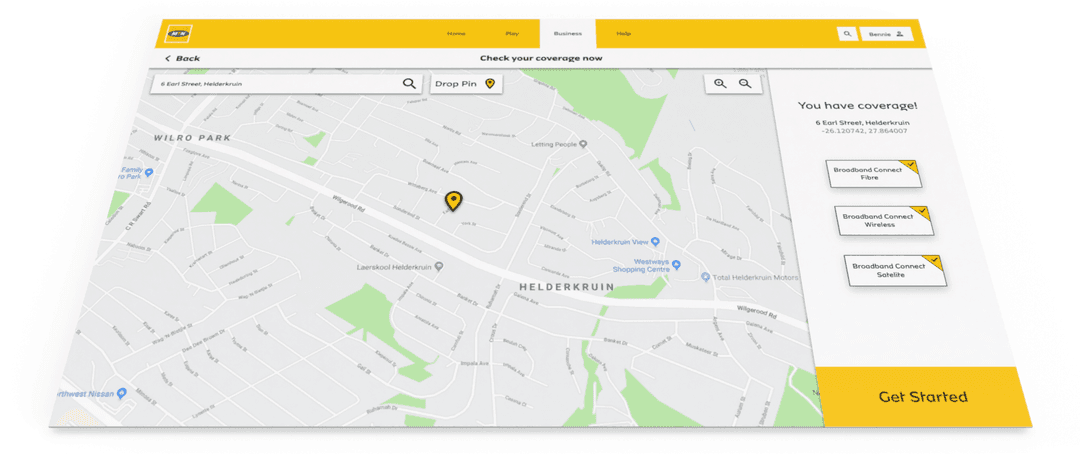Go to the Home menu item
Image resolution: width=1080 pixels, height=454 pixels.
456,34
